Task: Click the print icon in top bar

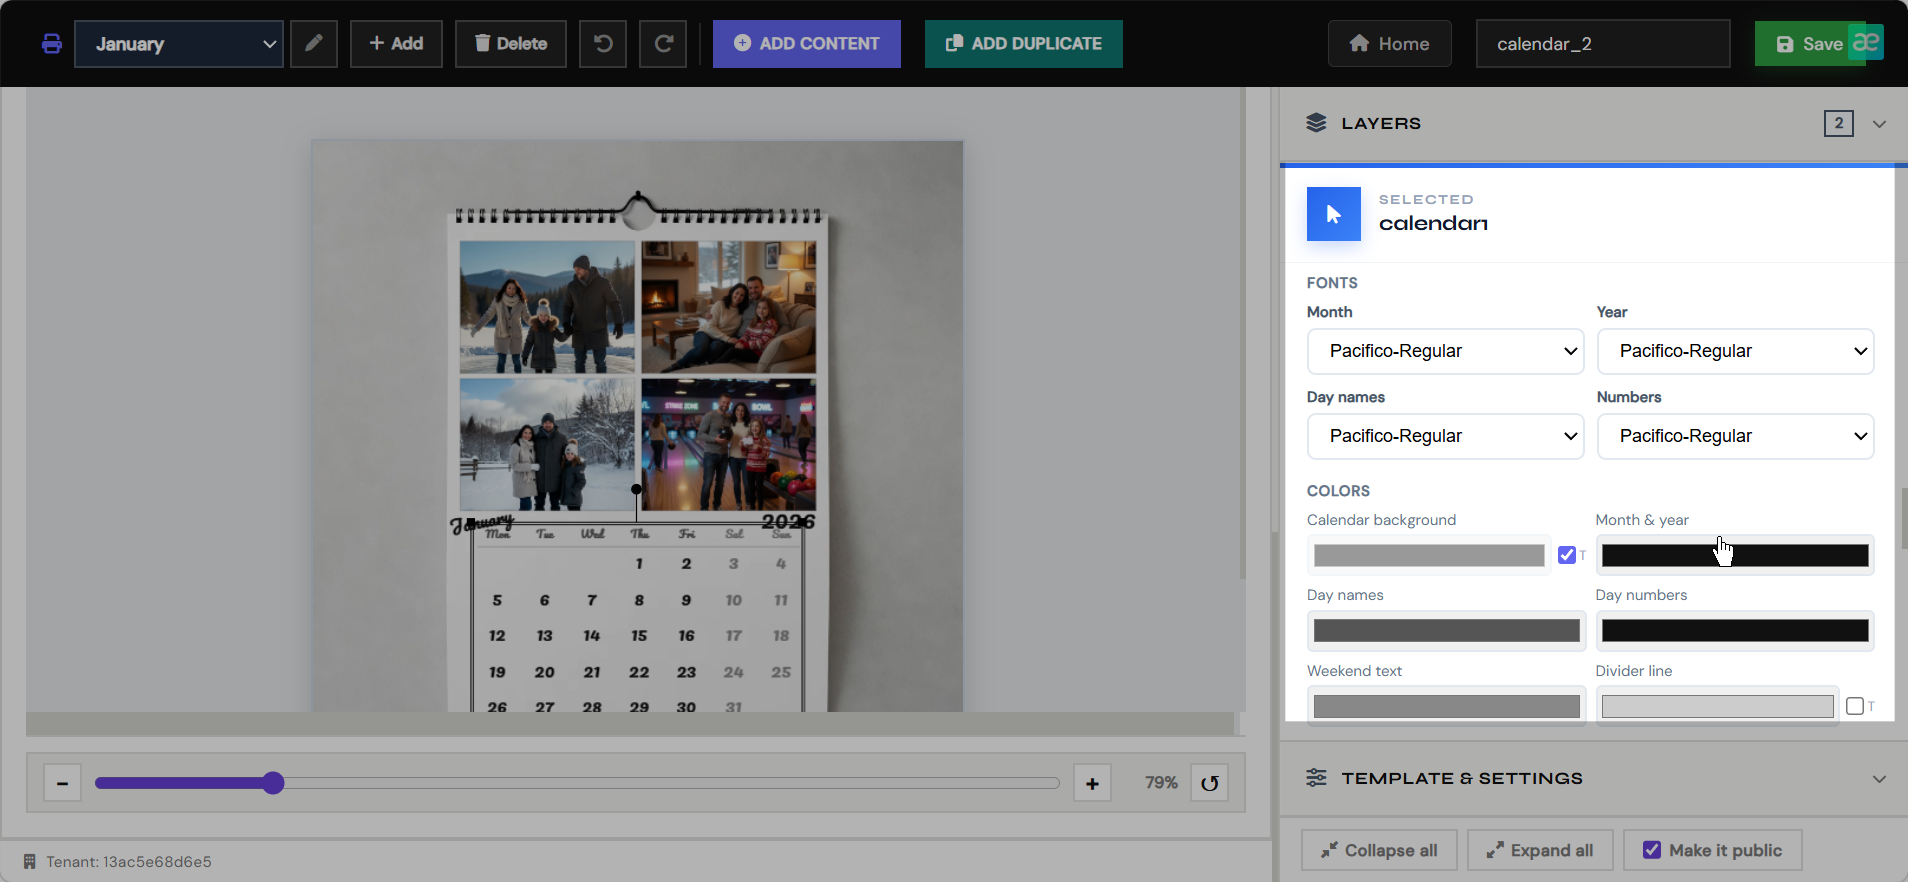Action: 52,44
